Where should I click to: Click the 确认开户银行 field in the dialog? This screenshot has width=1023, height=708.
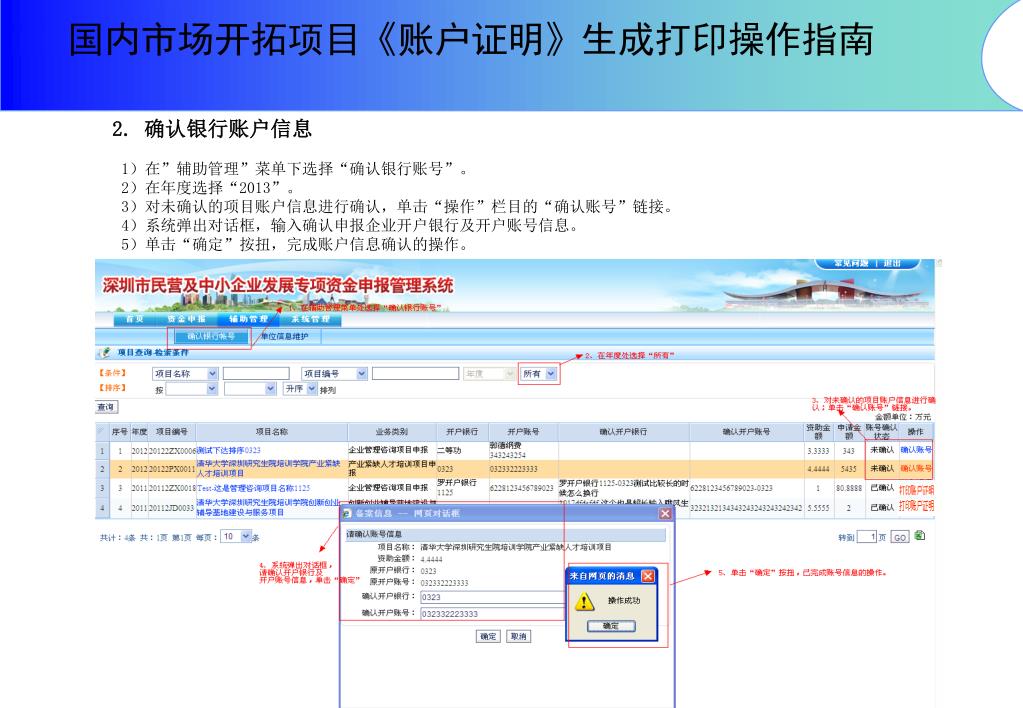point(493,597)
